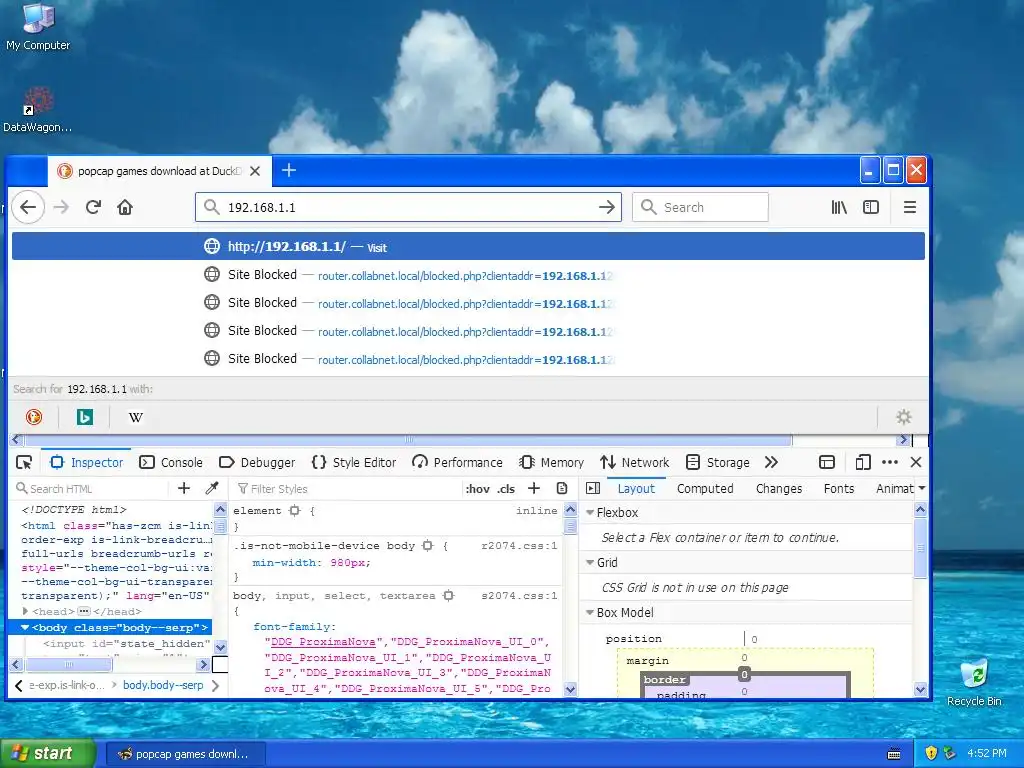Expand the head element node
1024x768 pixels.
(x=25, y=611)
